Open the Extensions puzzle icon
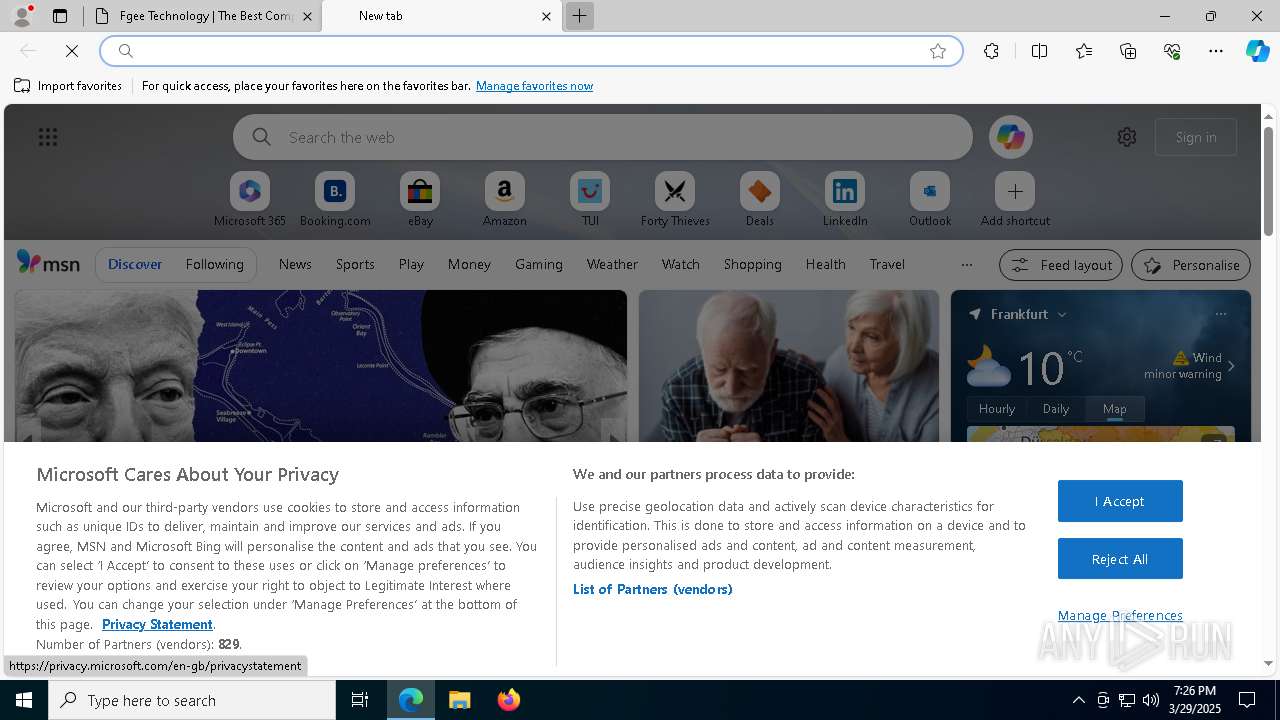Viewport: 1280px width, 720px height. [991, 51]
